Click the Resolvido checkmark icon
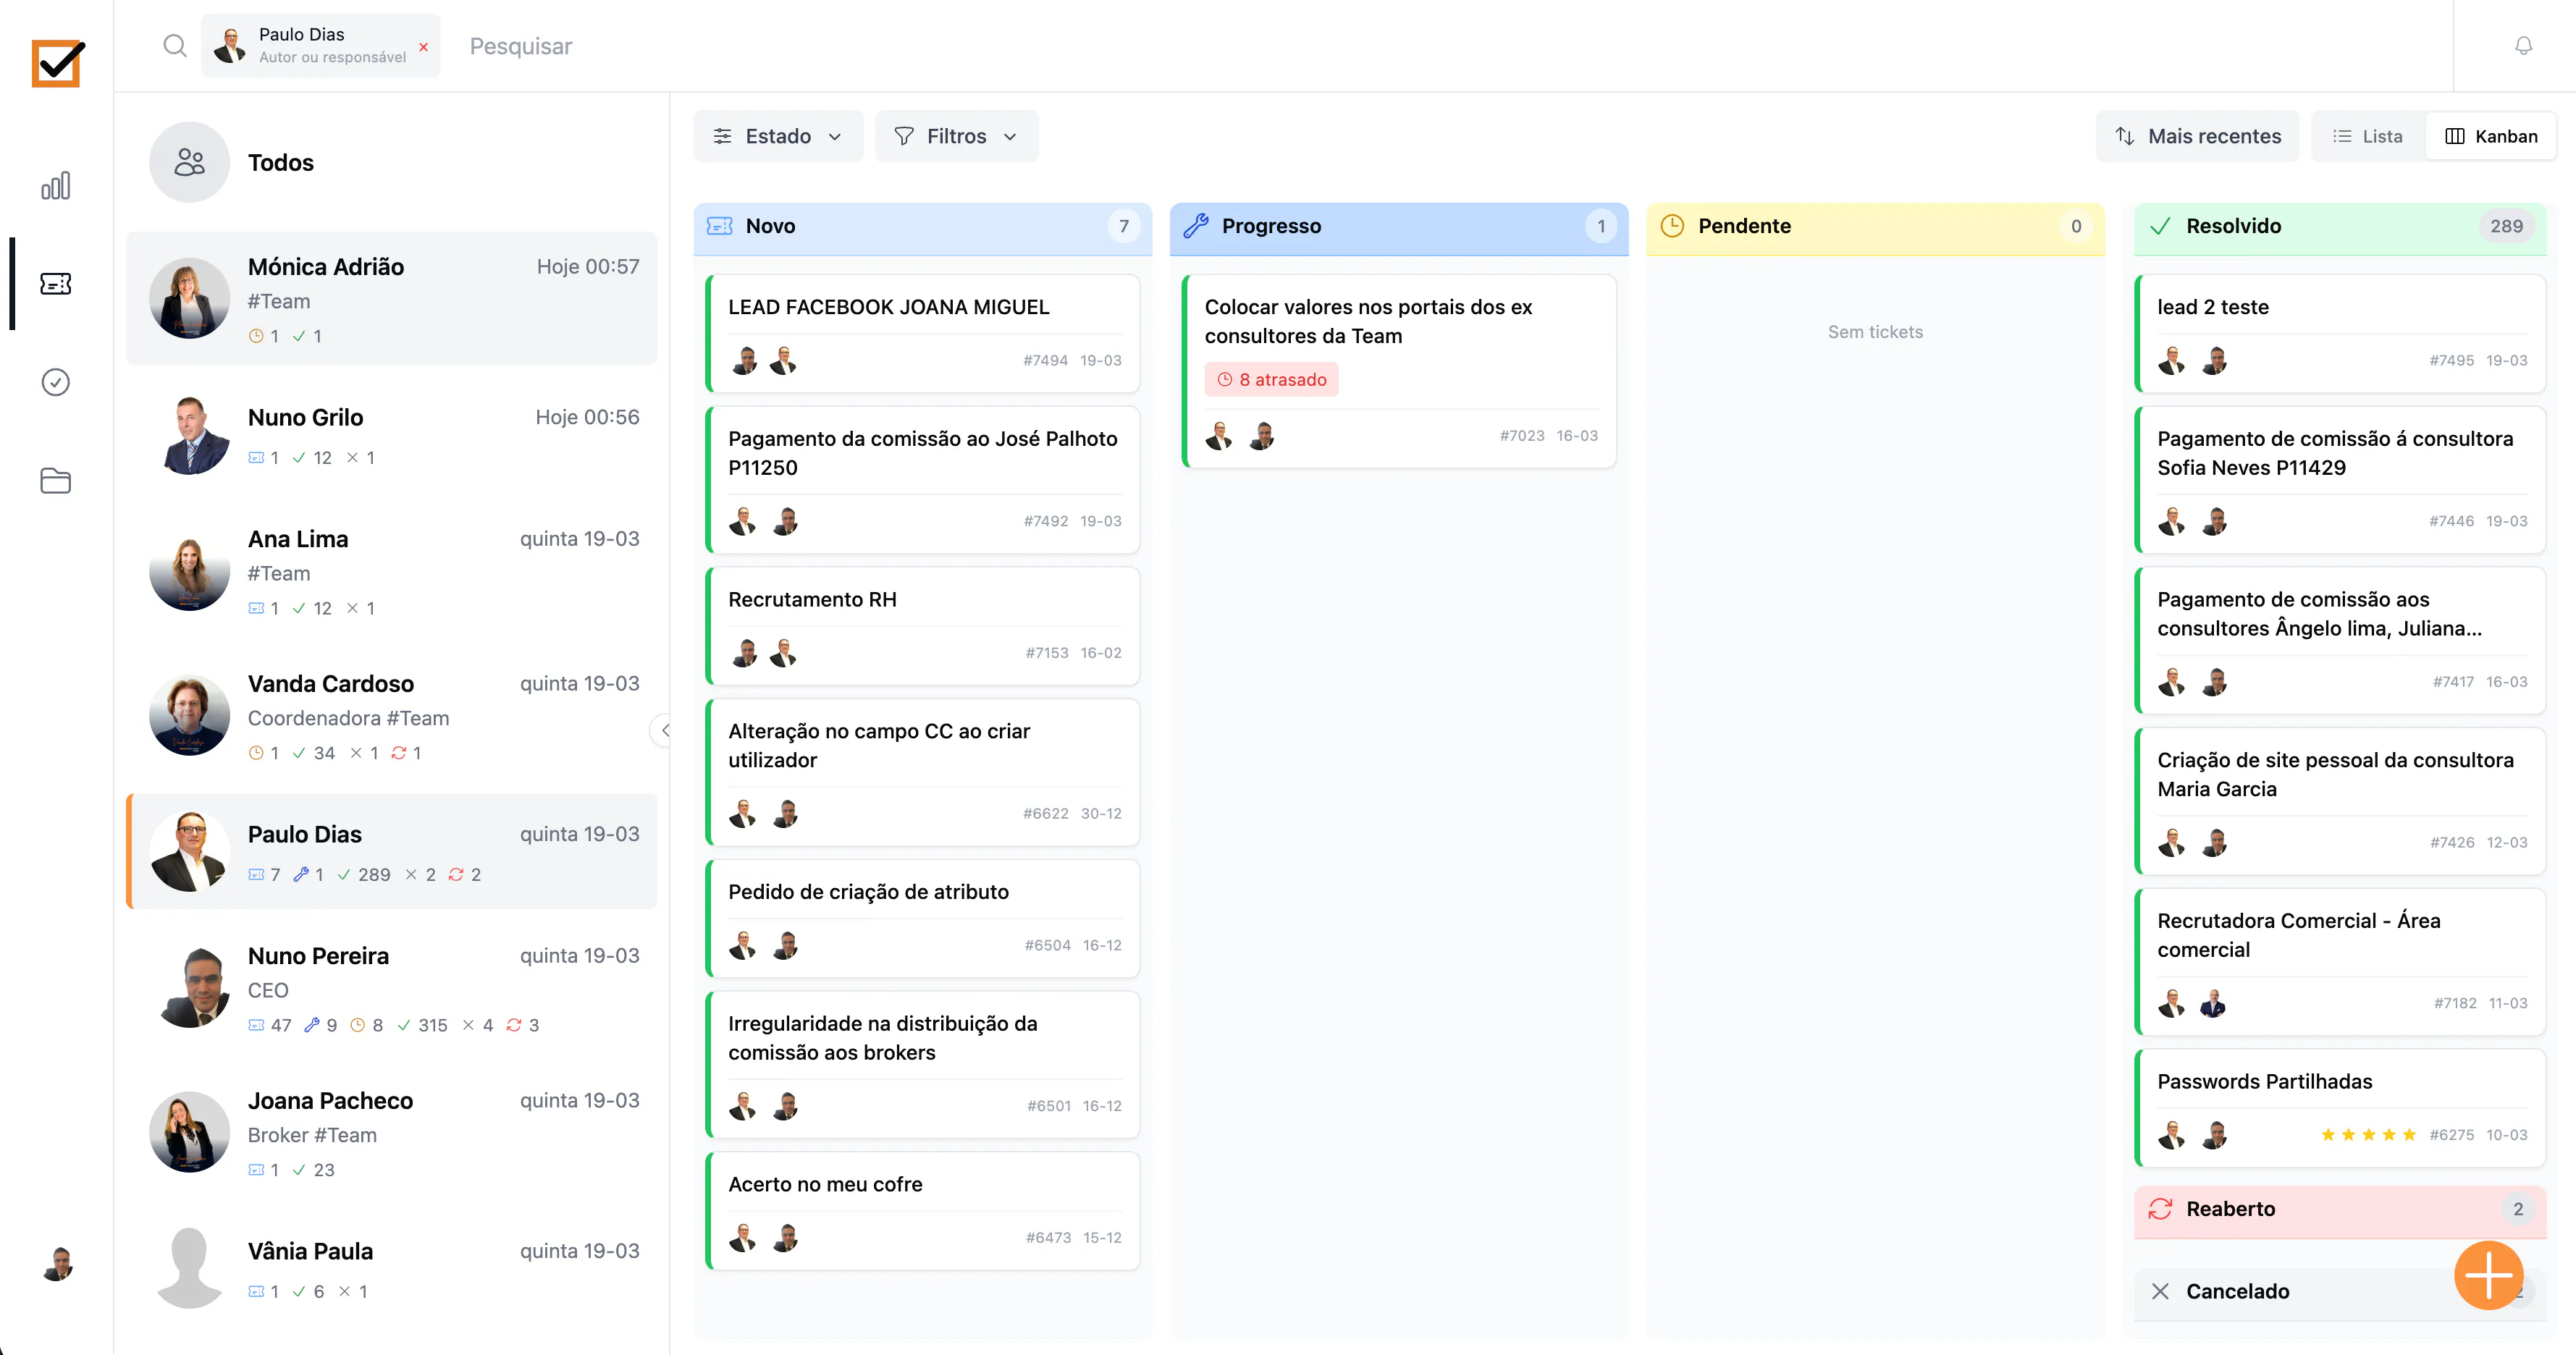This screenshot has width=2576, height=1355. (2160, 226)
